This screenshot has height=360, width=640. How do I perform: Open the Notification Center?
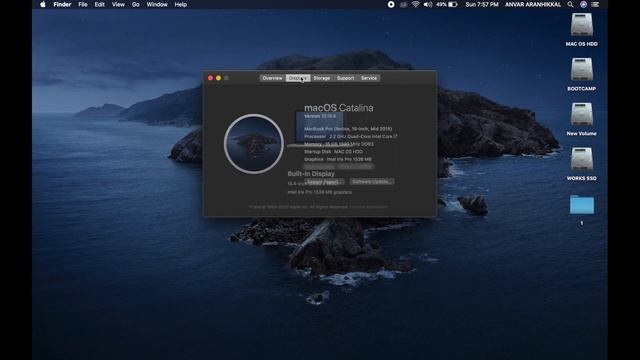596,4
